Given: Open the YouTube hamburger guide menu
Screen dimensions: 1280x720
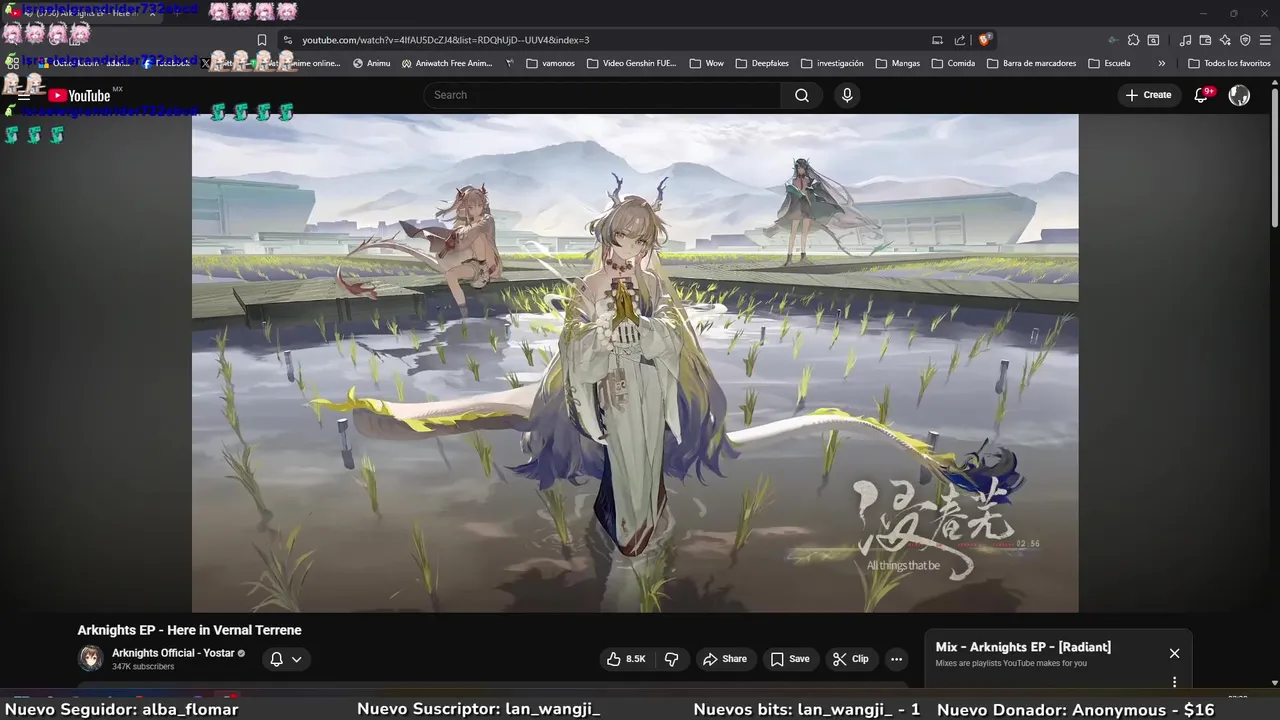Looking at the screenshot, I should 24,95.
